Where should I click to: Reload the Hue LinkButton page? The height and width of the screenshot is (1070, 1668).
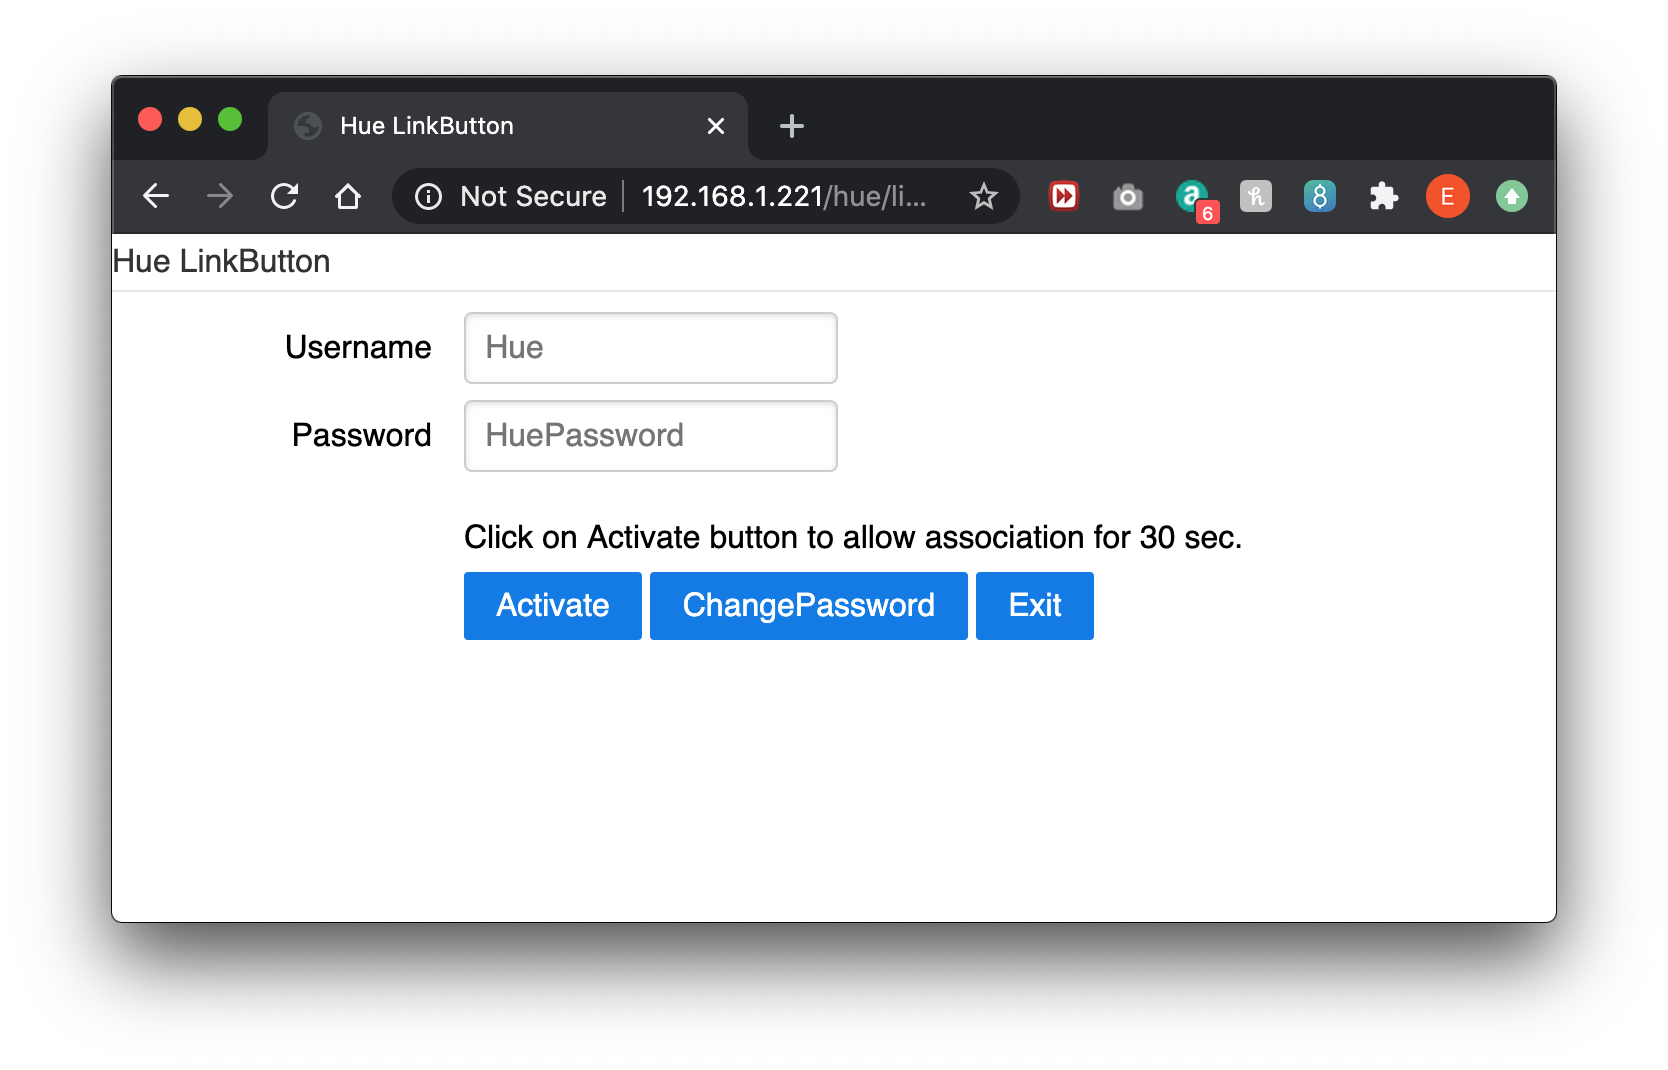coord(284,196)
